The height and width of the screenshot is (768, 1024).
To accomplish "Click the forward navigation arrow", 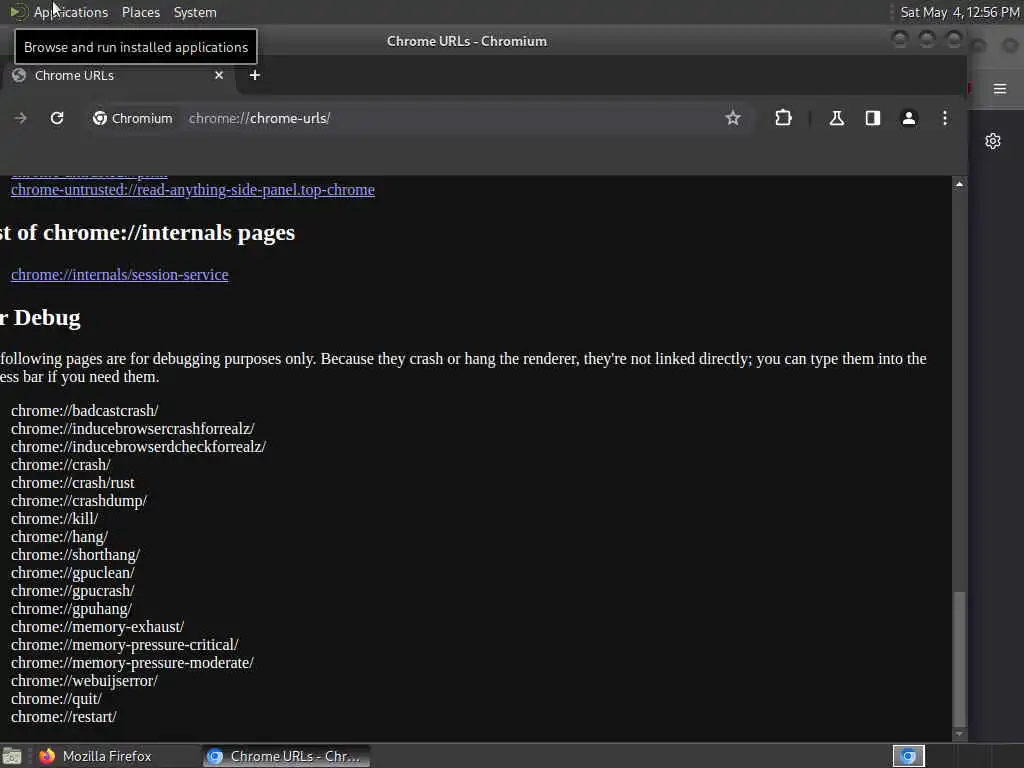I will tap(20, 118).
